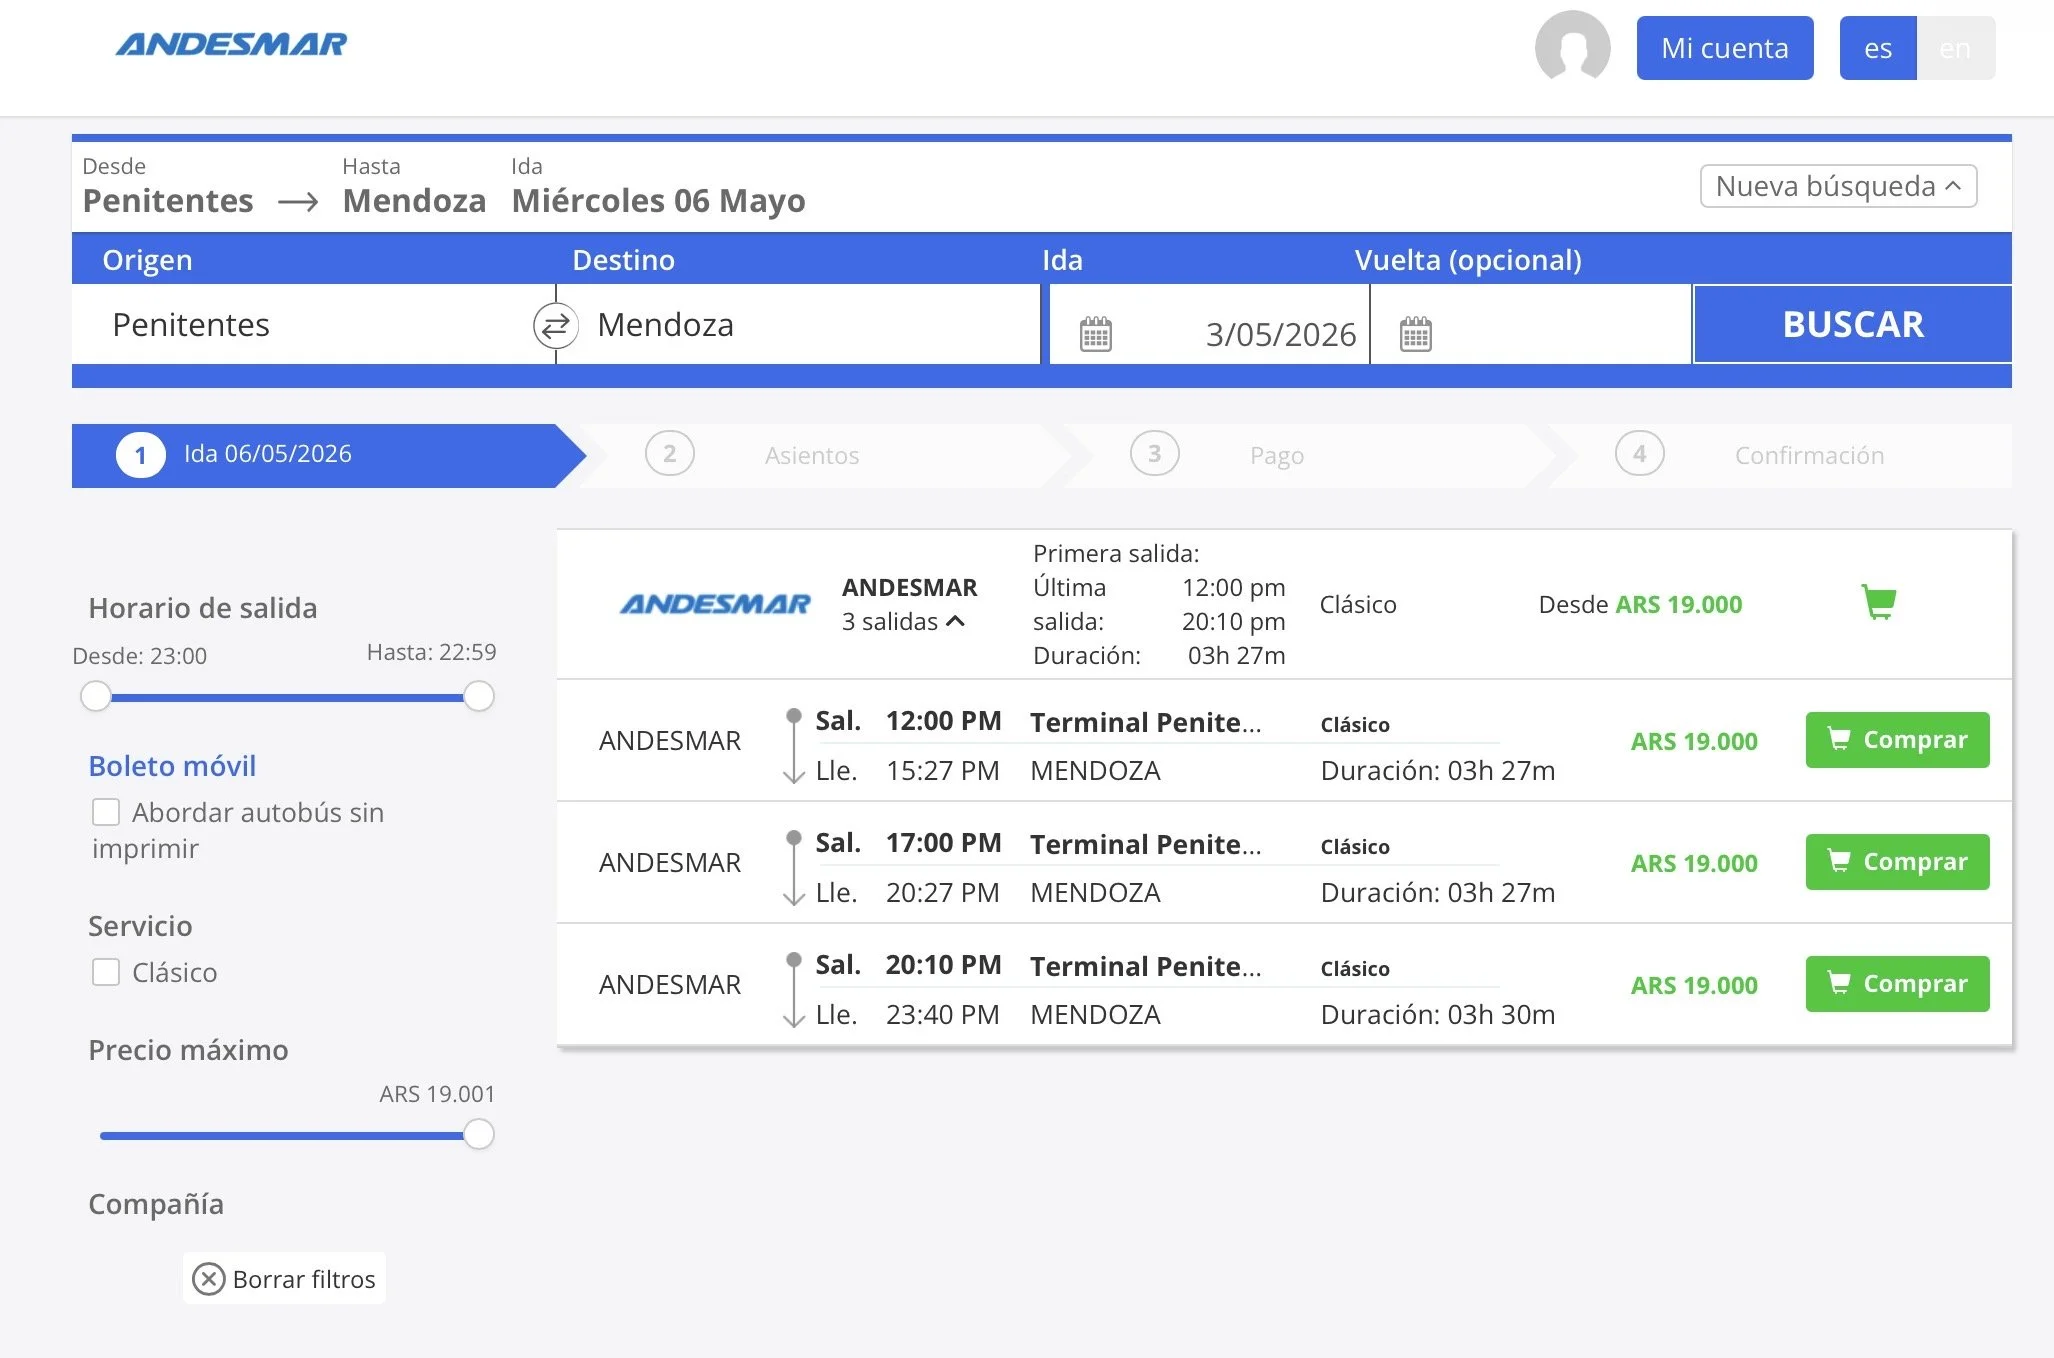Click Miércoles 06 Mayo date heading
This screenshot has height=1358, width=2054.
coord(658,201)
